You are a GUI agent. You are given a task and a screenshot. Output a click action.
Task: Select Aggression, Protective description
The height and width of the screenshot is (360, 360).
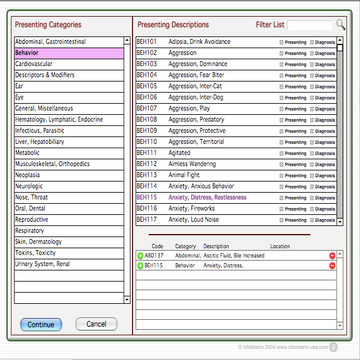[197, 131]
